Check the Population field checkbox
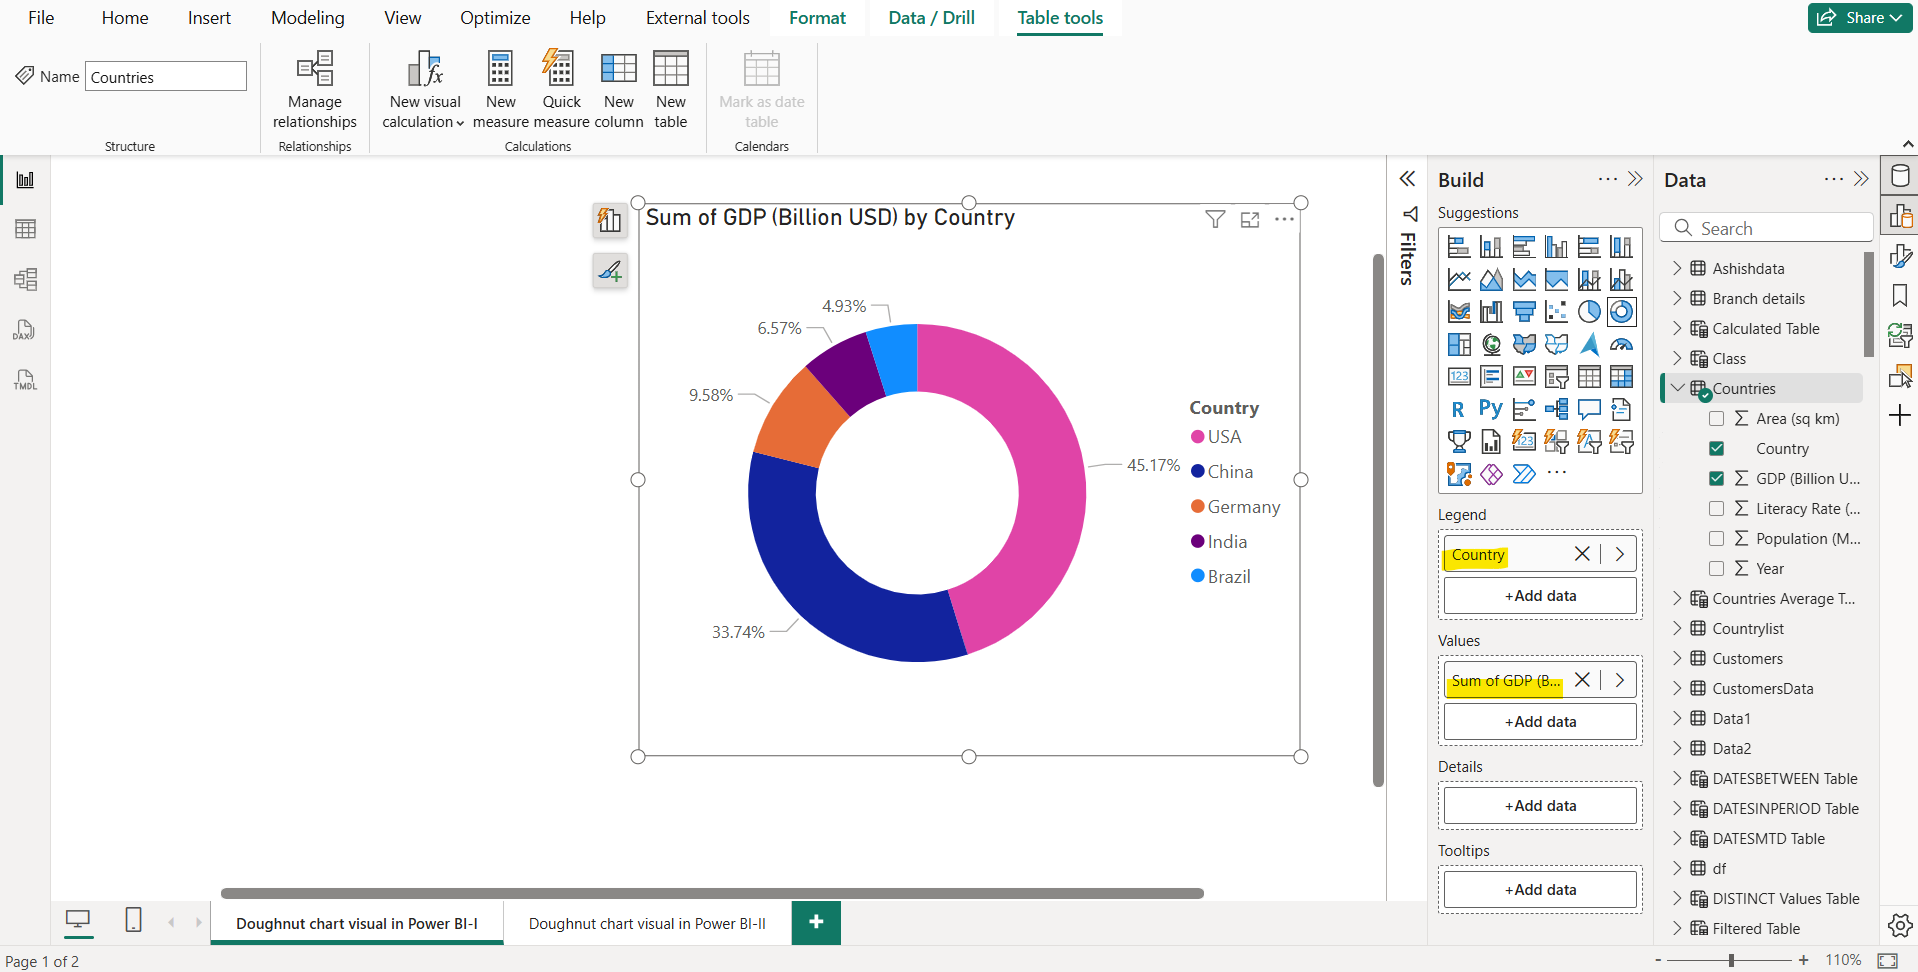Image resolution: width=1918 pixels, height=972 pixels. pos(1717,538)
